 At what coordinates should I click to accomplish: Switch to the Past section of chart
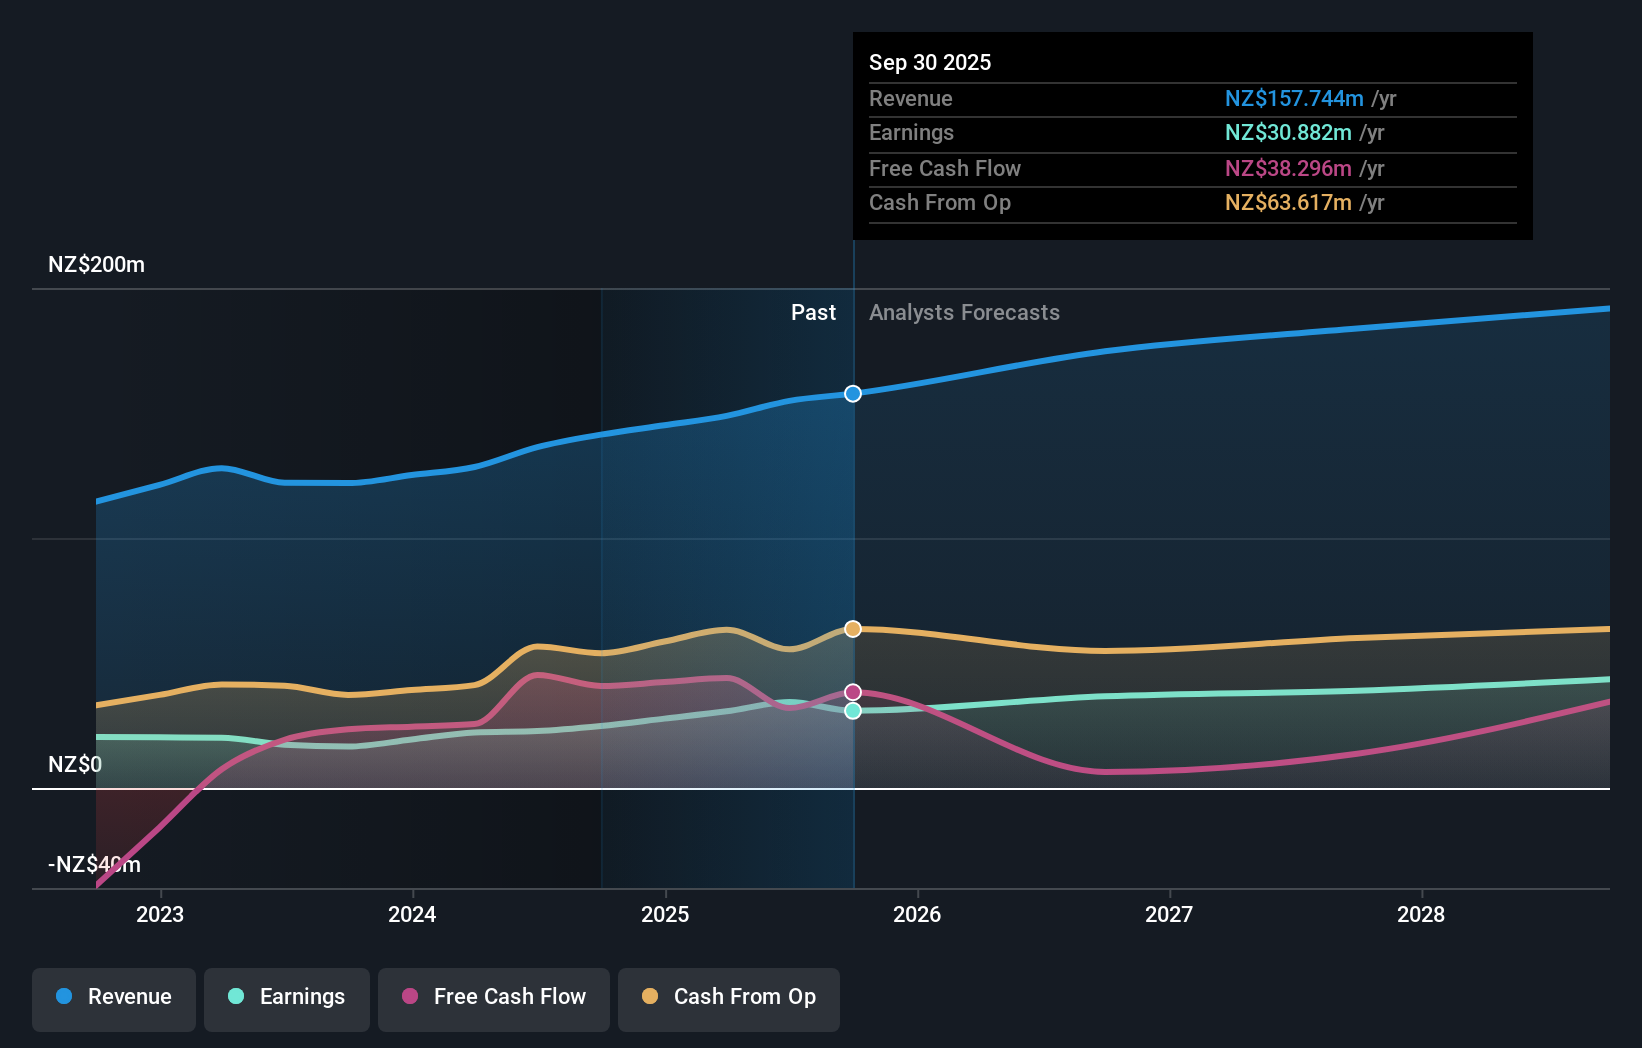click(x=813, y=312)
